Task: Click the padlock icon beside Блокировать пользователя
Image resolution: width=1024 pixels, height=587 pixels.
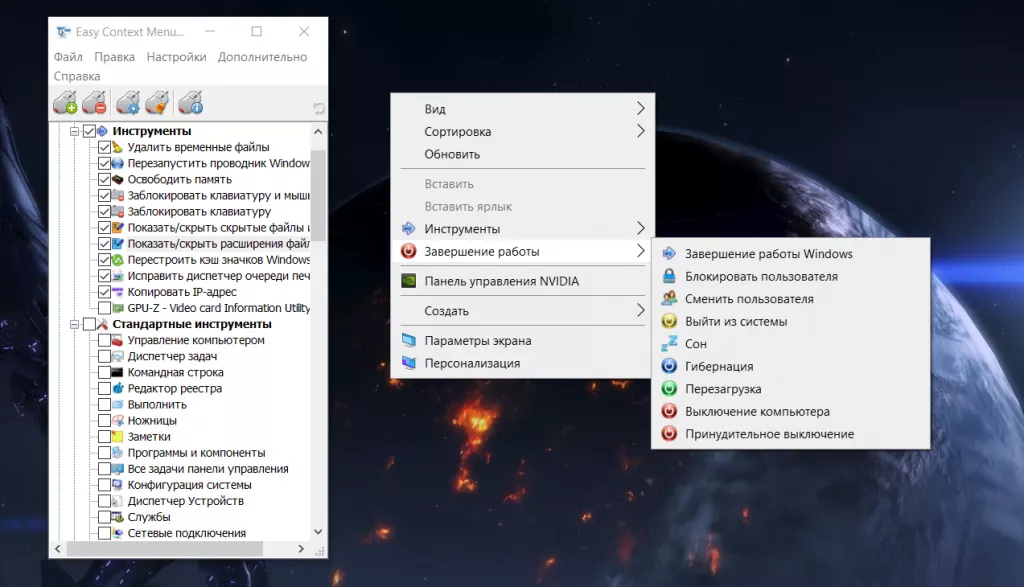Action: click(x=669, y=276)
